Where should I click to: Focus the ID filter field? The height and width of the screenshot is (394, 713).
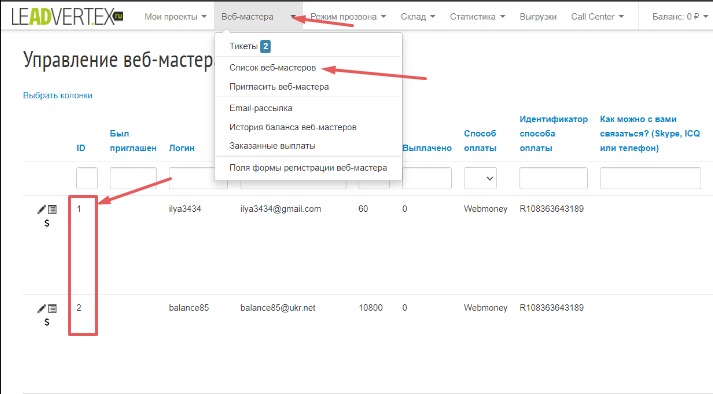(x=87, y=178)
